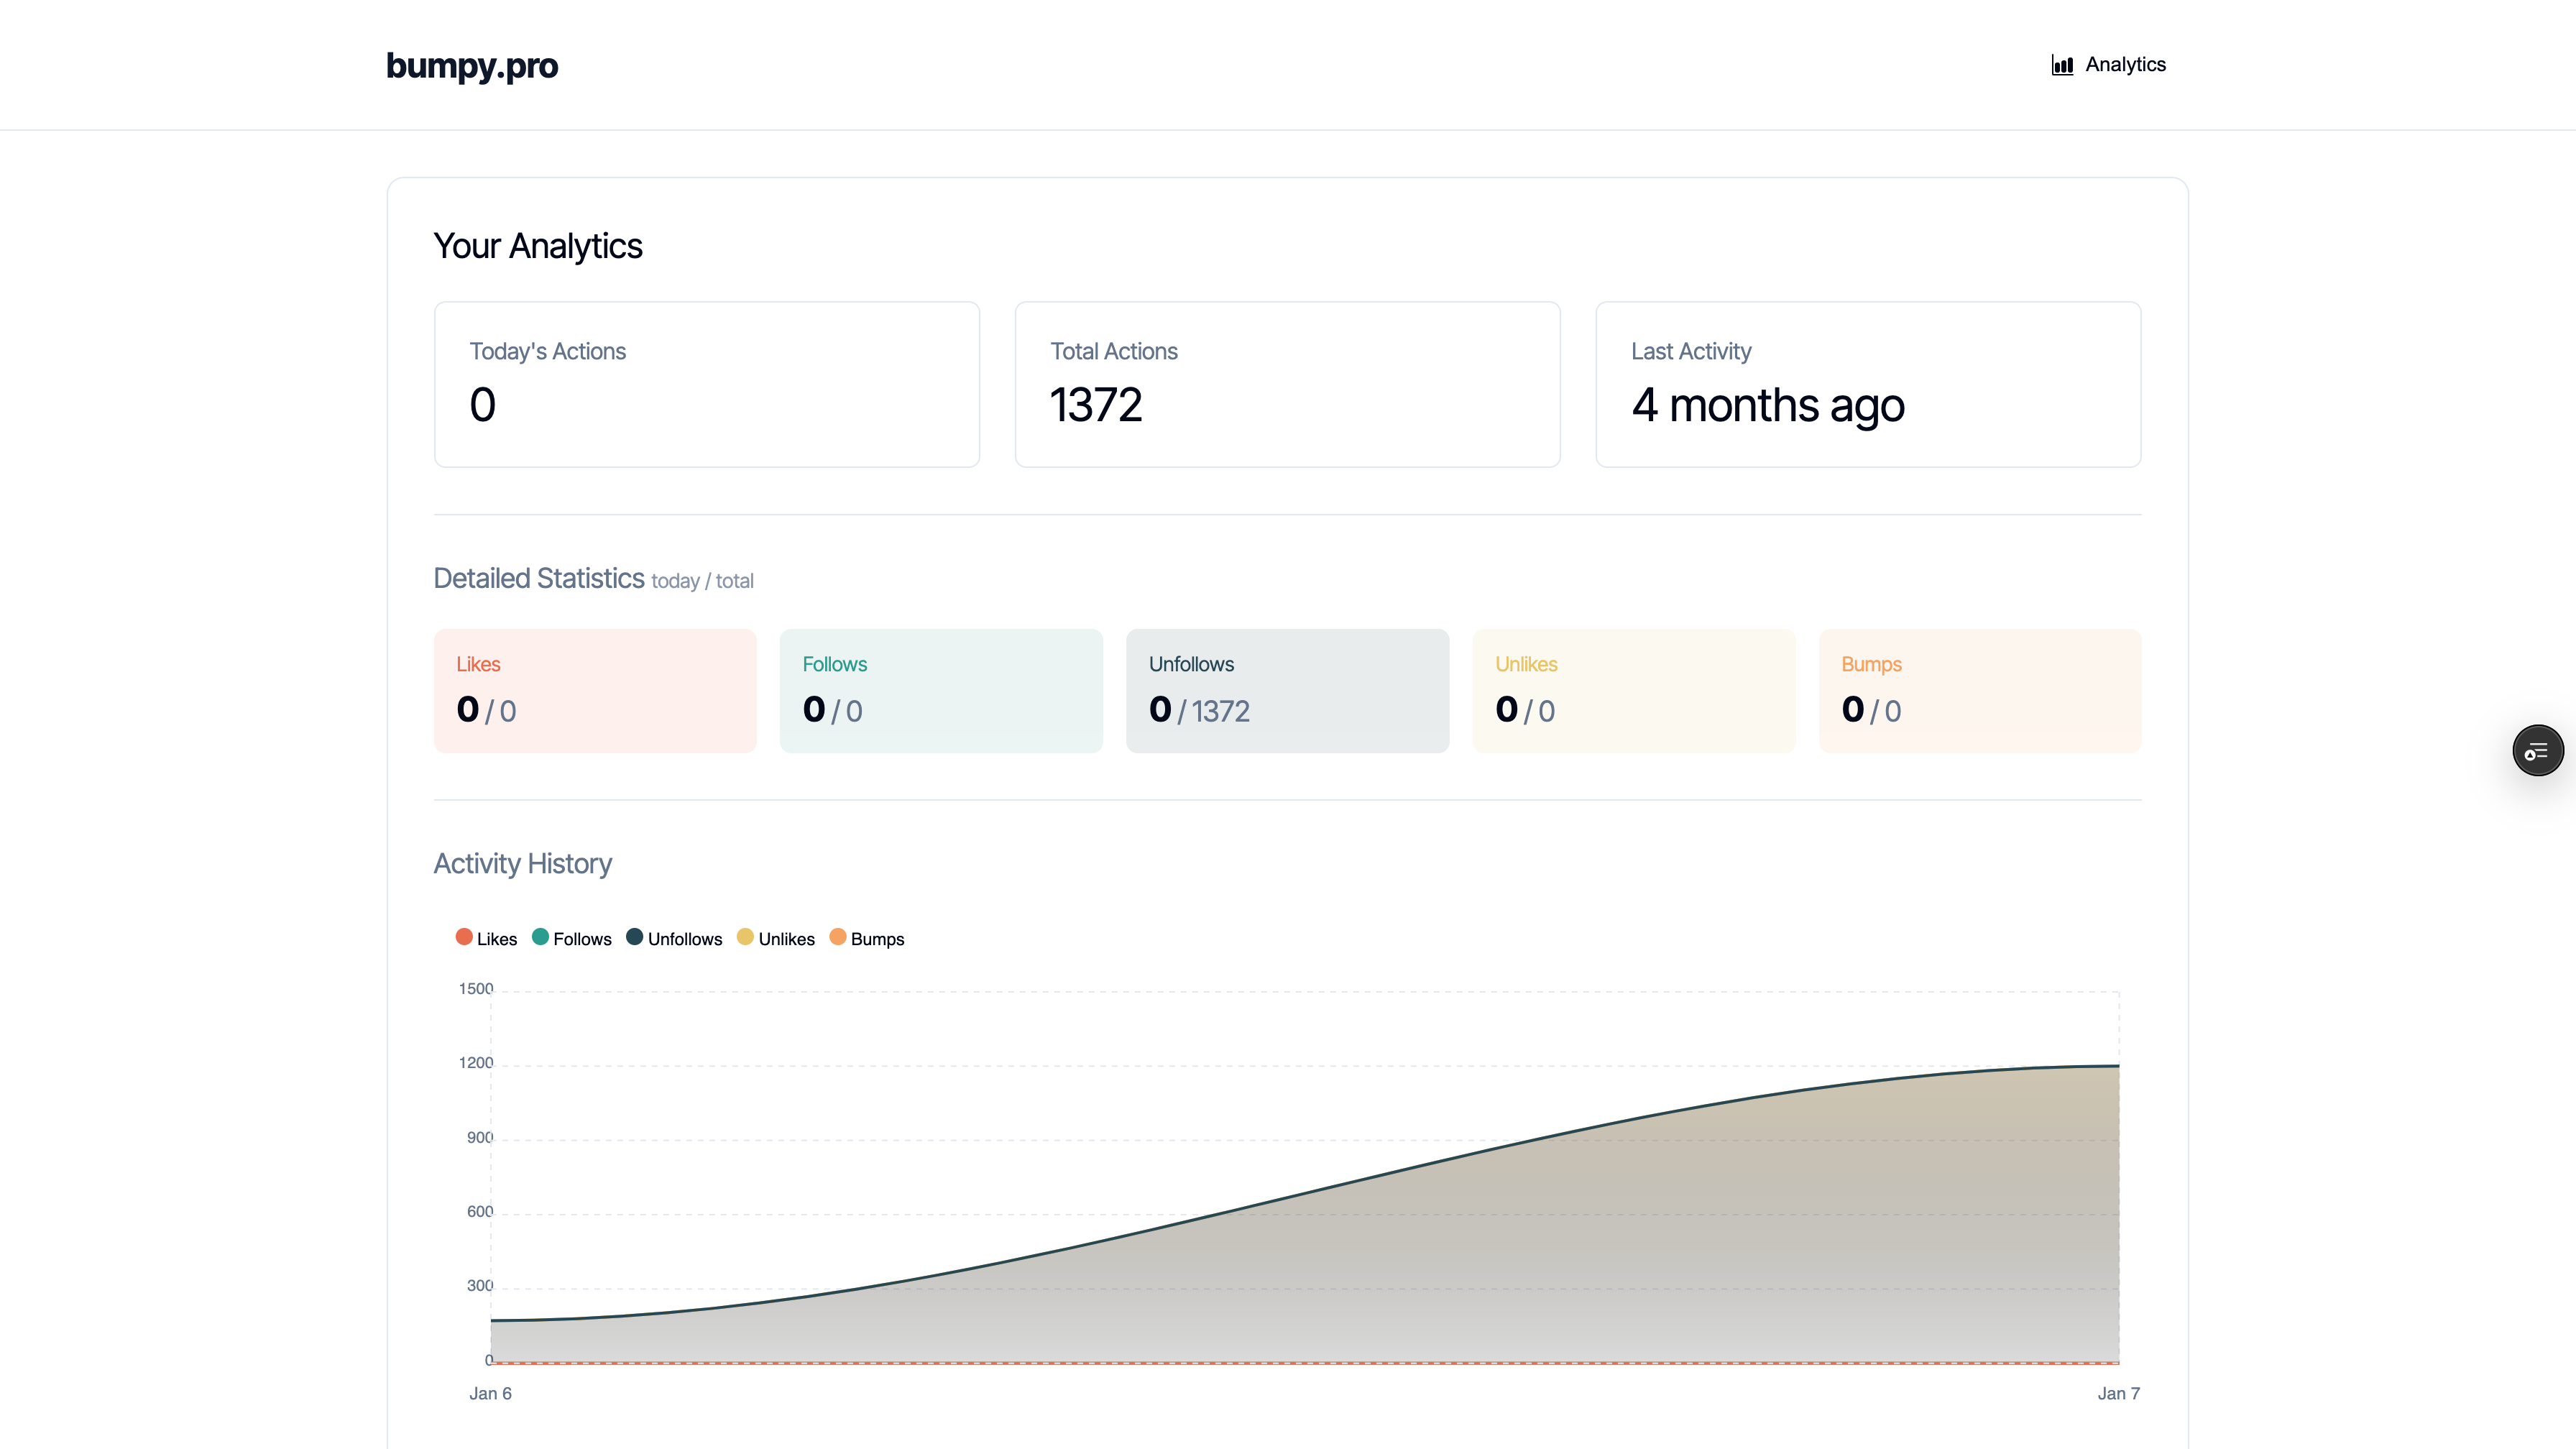
Task: Toggle the Unlikes yellow legend dot
Action: (745, 937)
